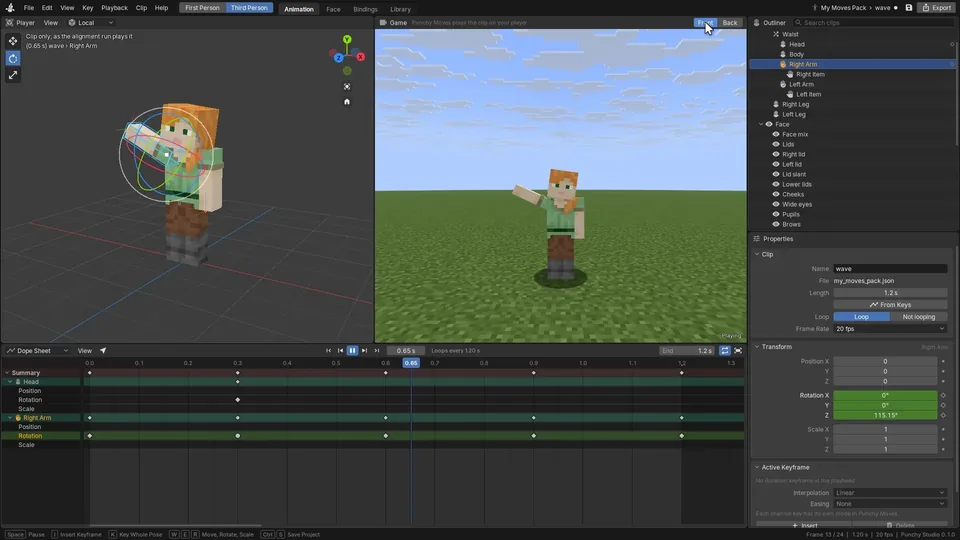The height and width of the screenshot is (540, 960).
Task: Select the Rotate tool in viewport toolbar
Action: click(x=13, y=58)
